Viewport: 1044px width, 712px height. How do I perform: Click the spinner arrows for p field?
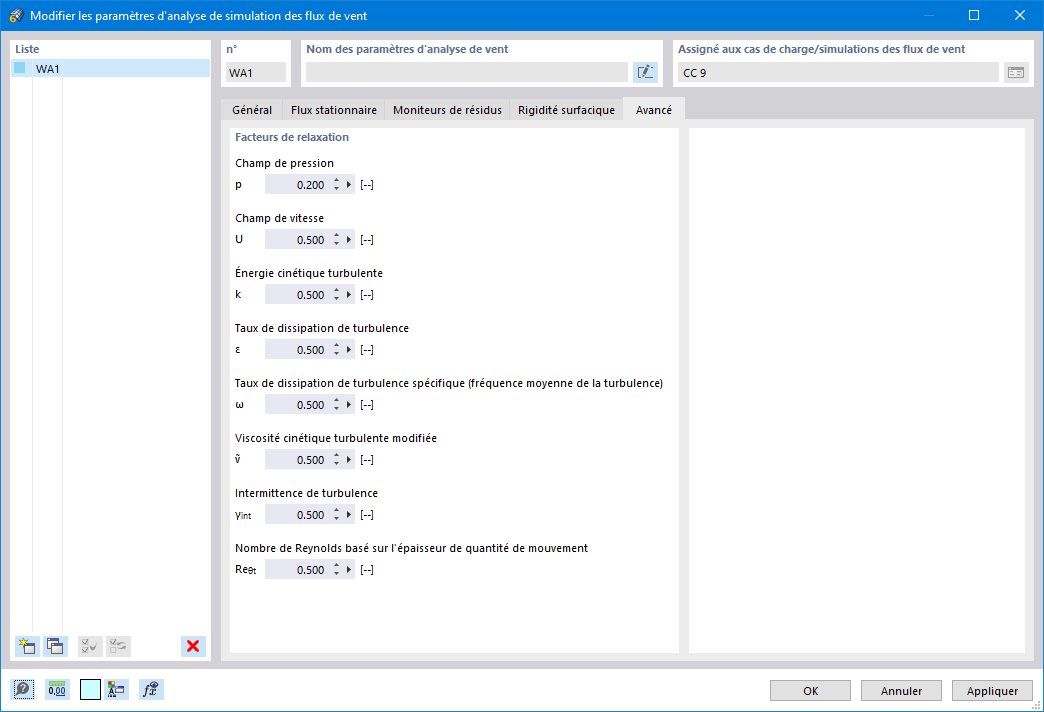coord(337,184)
